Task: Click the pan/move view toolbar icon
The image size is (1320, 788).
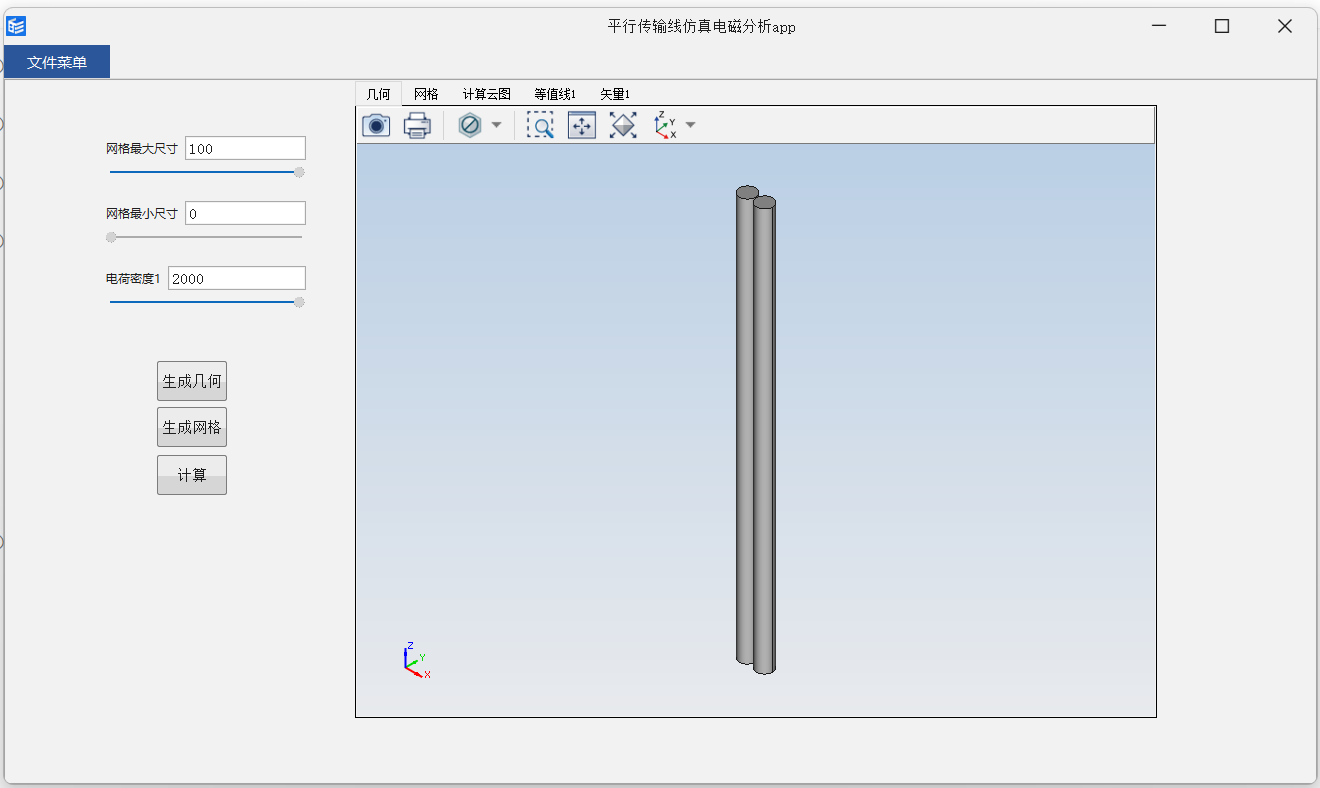Action: (x=582, y=125)
